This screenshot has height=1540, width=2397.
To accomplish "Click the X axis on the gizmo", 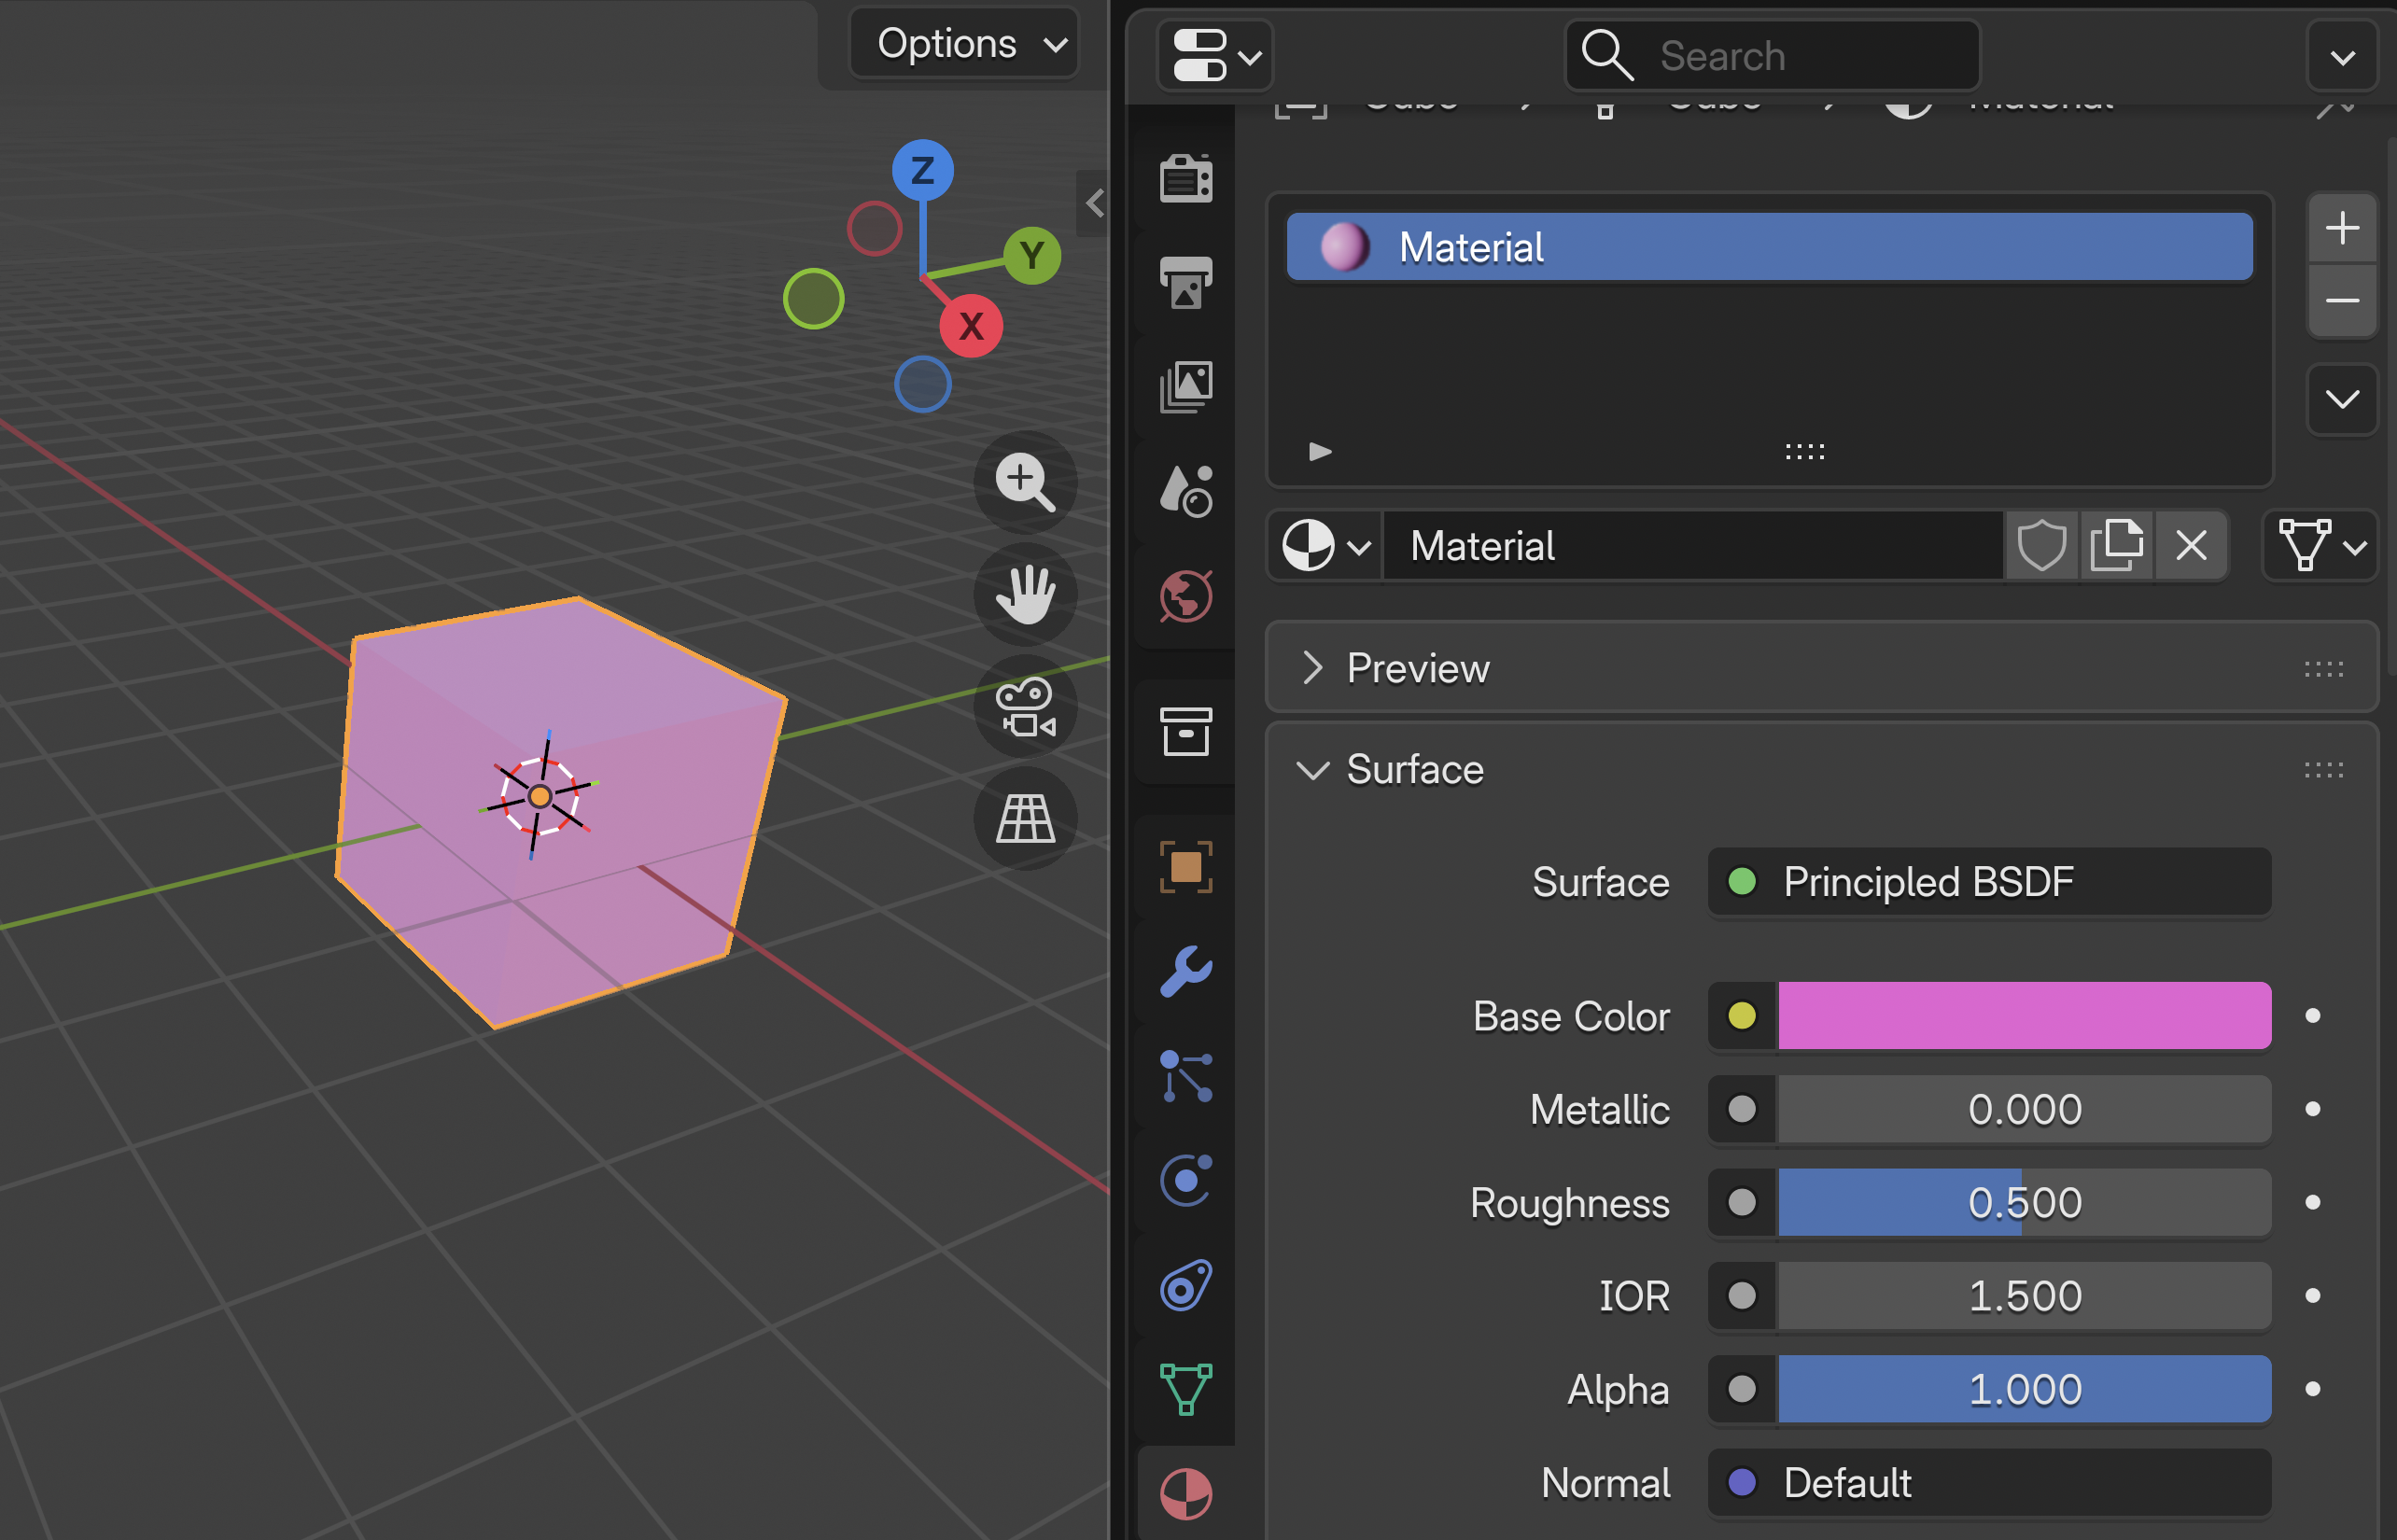I will click(x=971, y=326).
